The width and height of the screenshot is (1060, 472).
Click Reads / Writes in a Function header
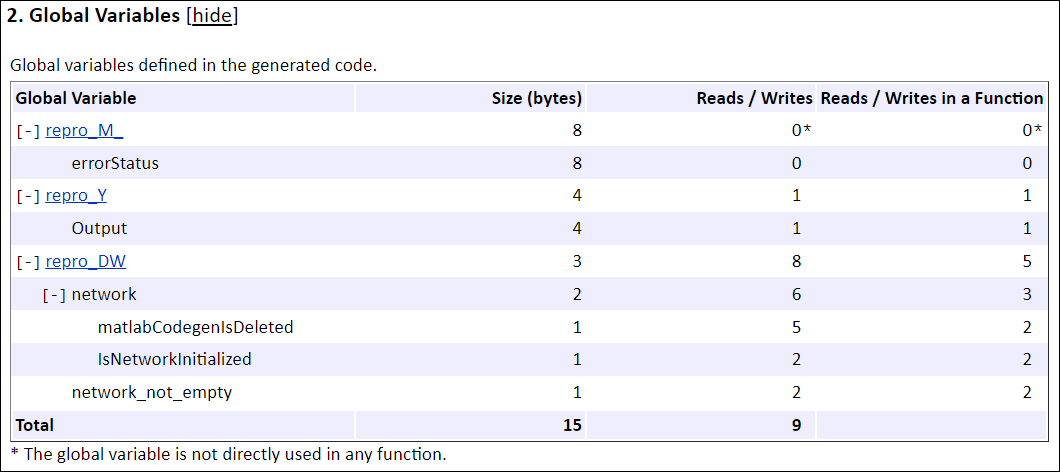pyautogui.click(x=931, y=98)
